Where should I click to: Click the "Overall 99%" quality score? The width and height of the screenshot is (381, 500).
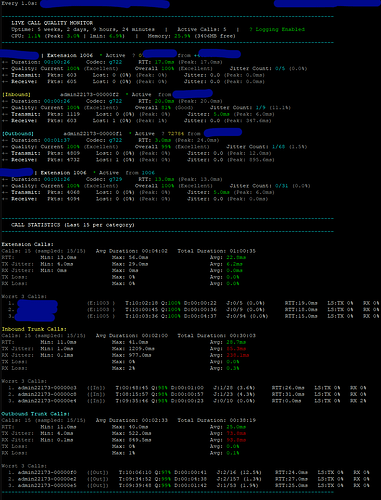point(153,147)
